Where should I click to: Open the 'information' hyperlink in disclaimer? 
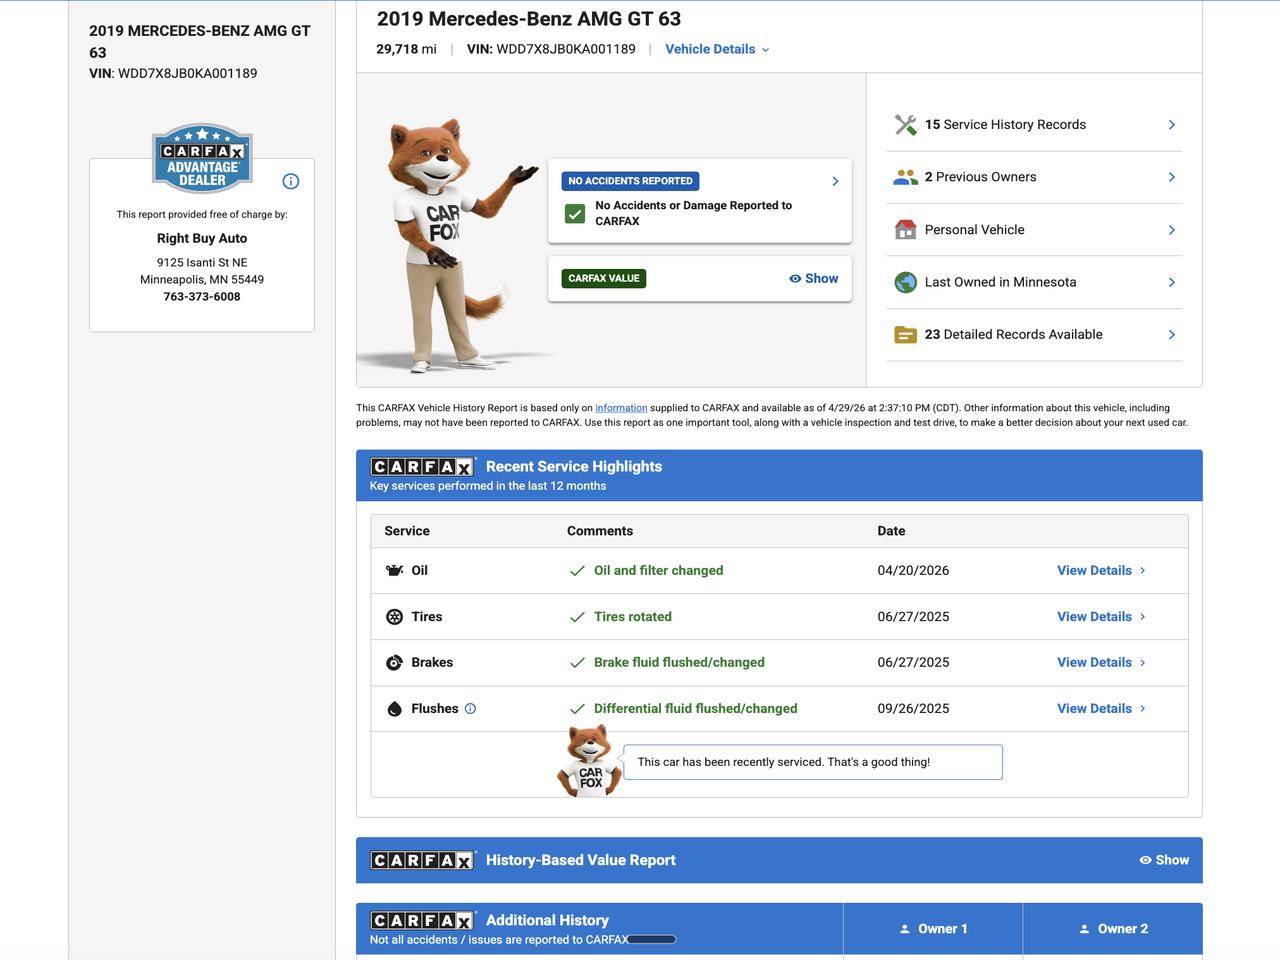coord(621,408)
